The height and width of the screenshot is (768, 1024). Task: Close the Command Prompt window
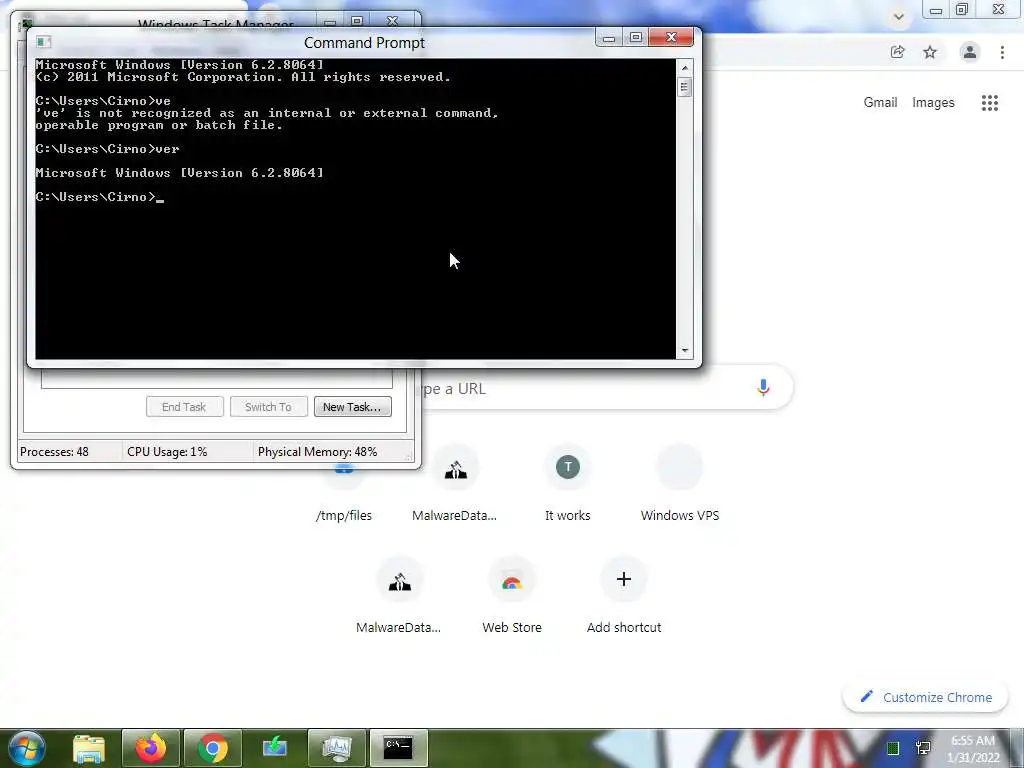coord(671,37)
